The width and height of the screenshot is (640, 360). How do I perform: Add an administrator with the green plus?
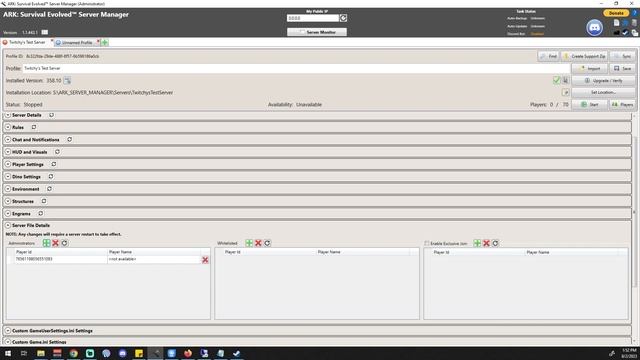click(x=47, y=243)
